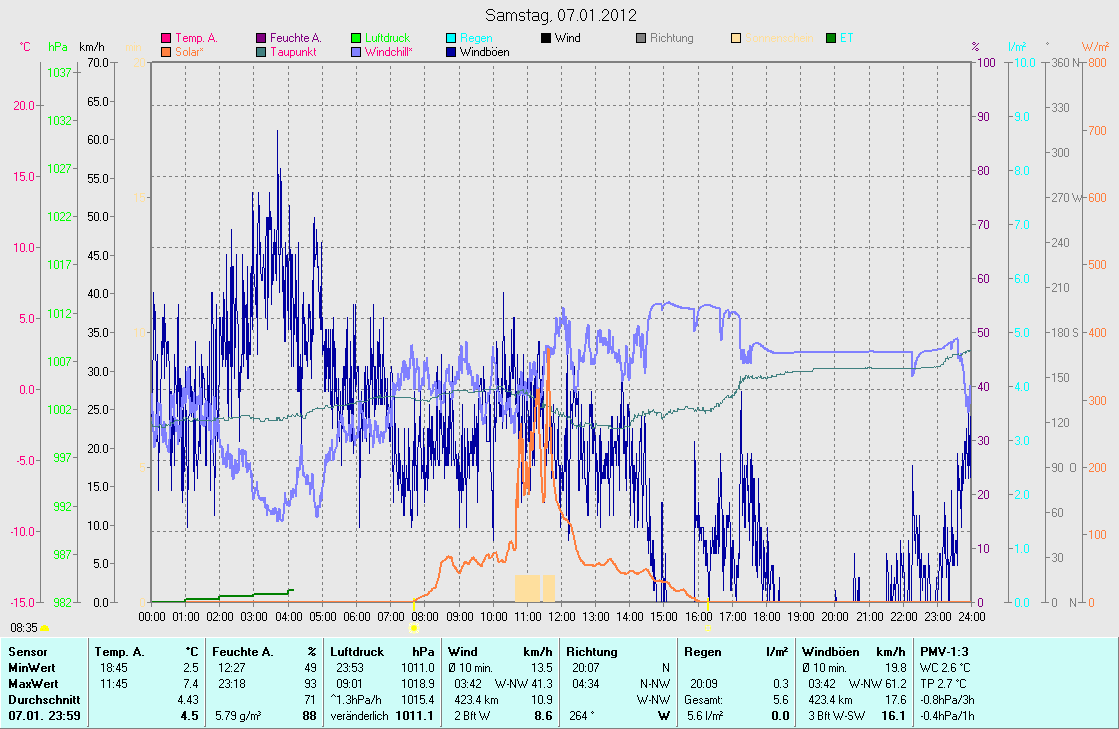Click the 'Taupunkt' legend label
This screenshot has width=1119, height=729.
pyautogui.click(x=293, y=52)
